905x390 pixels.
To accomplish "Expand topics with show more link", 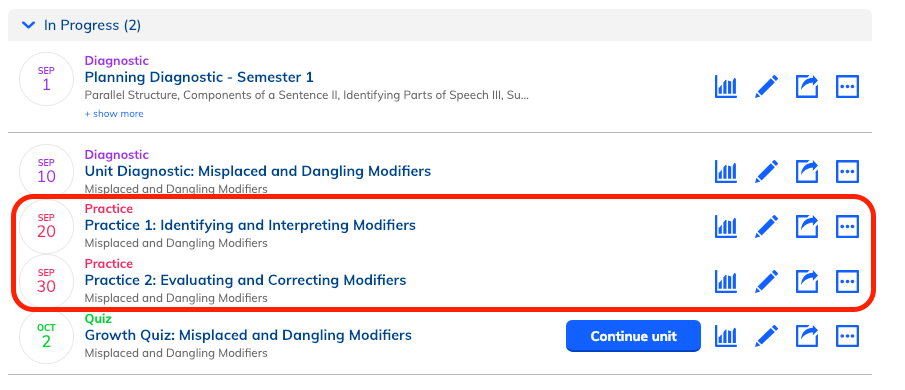I will click(x=114, y=114).
